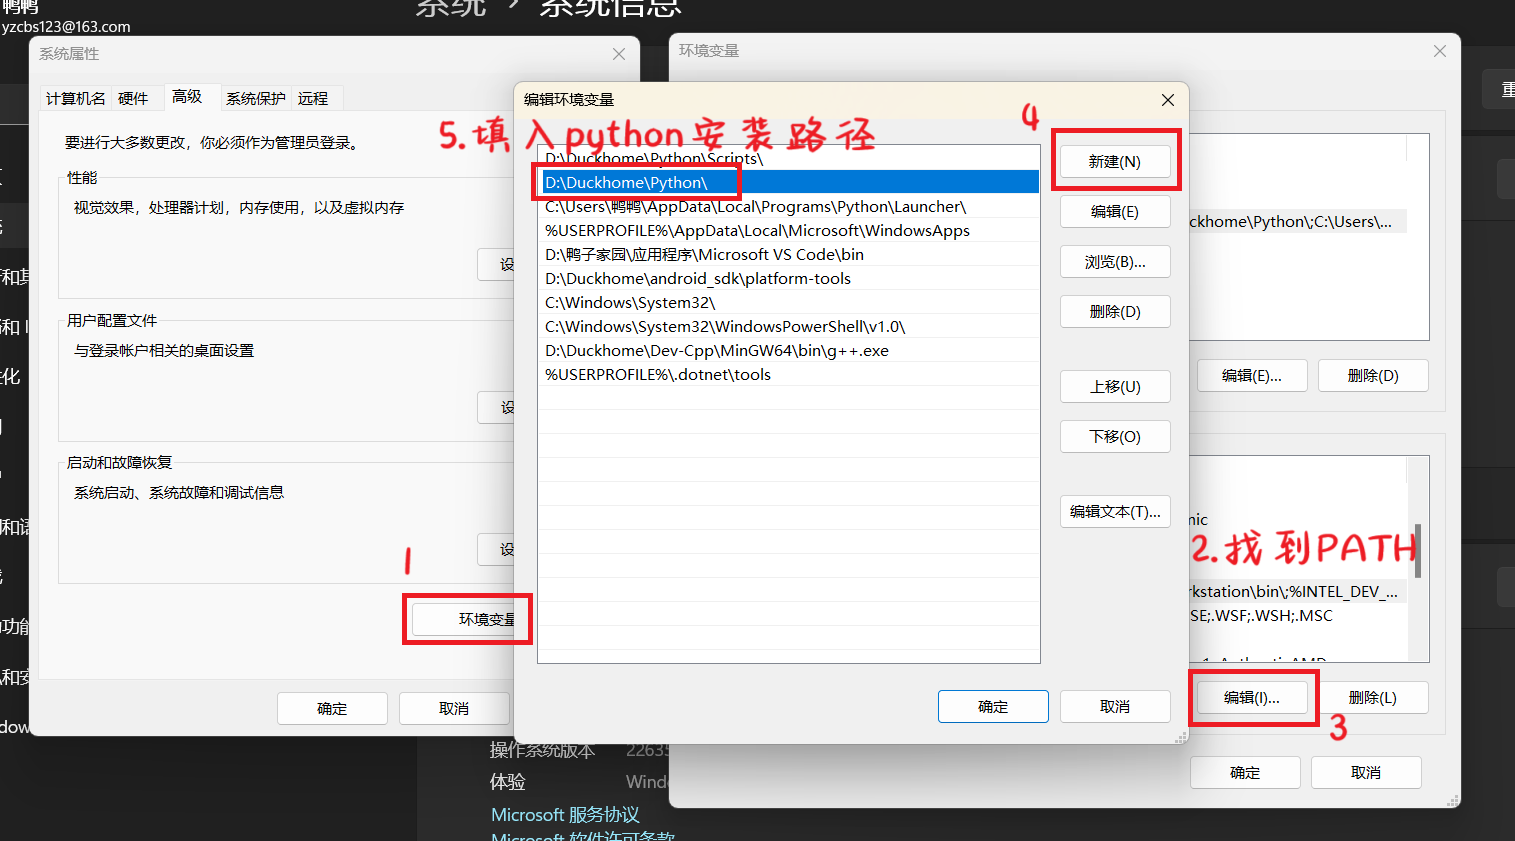Open the 计算机名 tab in 系统属性
Screen dimensions: 1515x841
(76, 98)
